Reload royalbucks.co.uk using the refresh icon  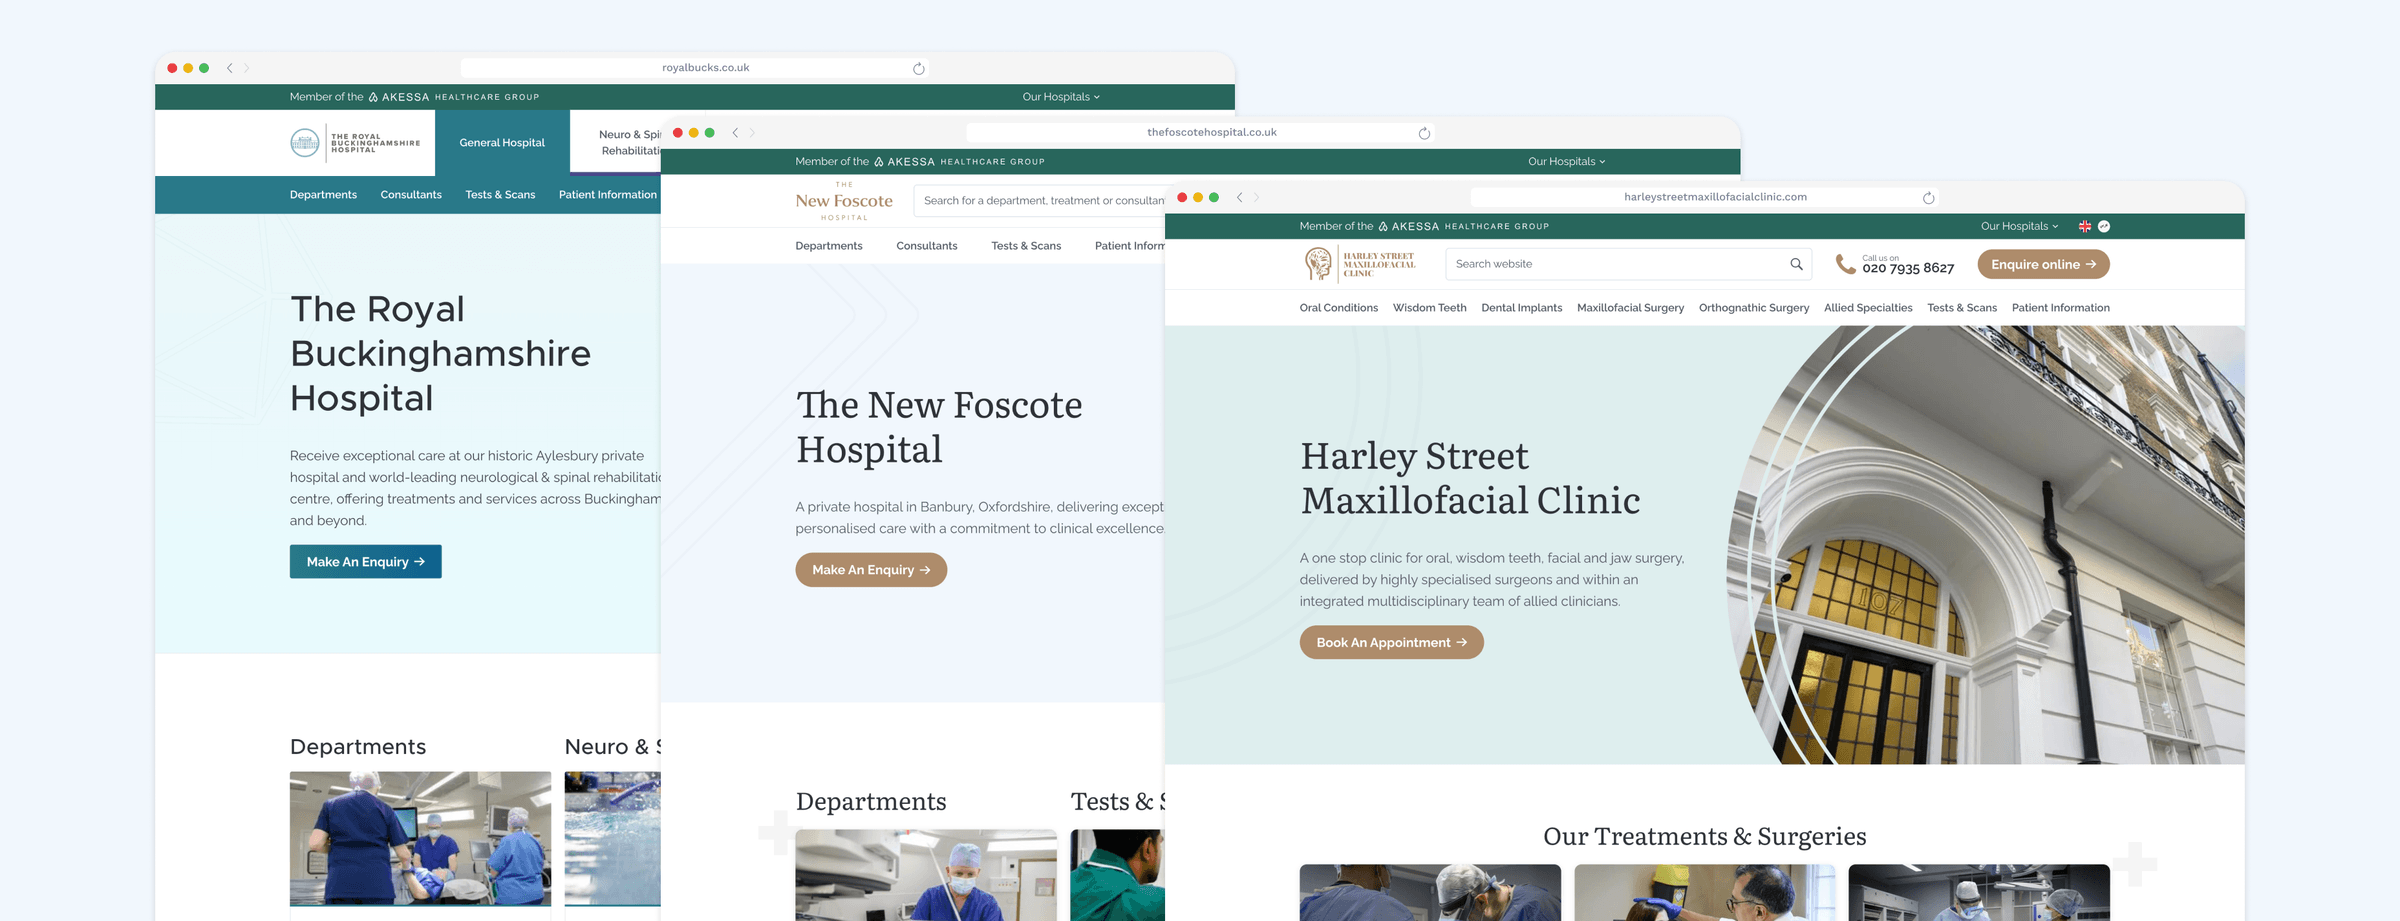click(x=919, y=68)
